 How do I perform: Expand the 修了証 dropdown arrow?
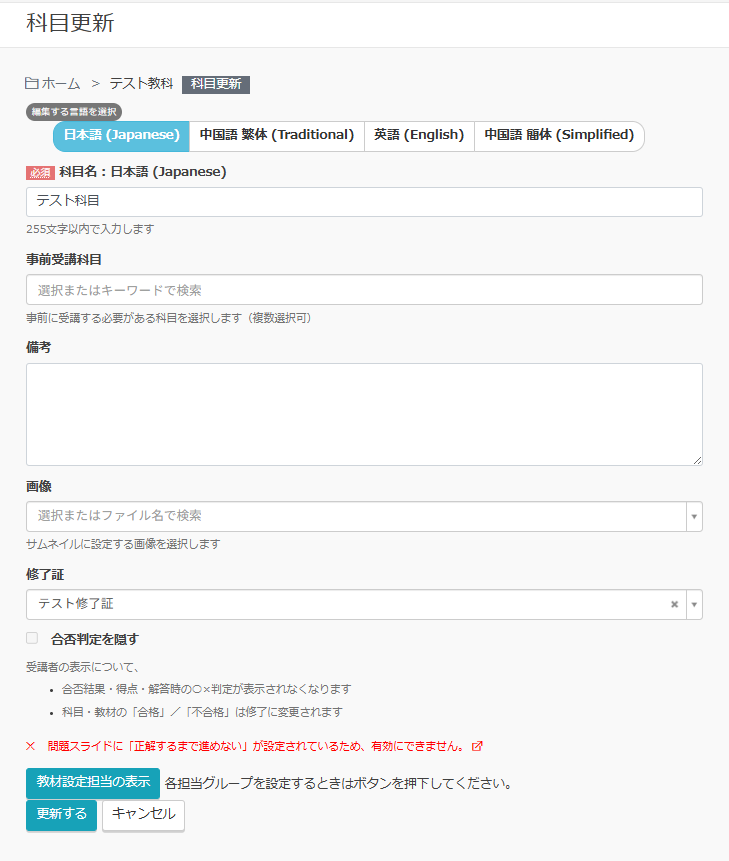tap(694, 604)
